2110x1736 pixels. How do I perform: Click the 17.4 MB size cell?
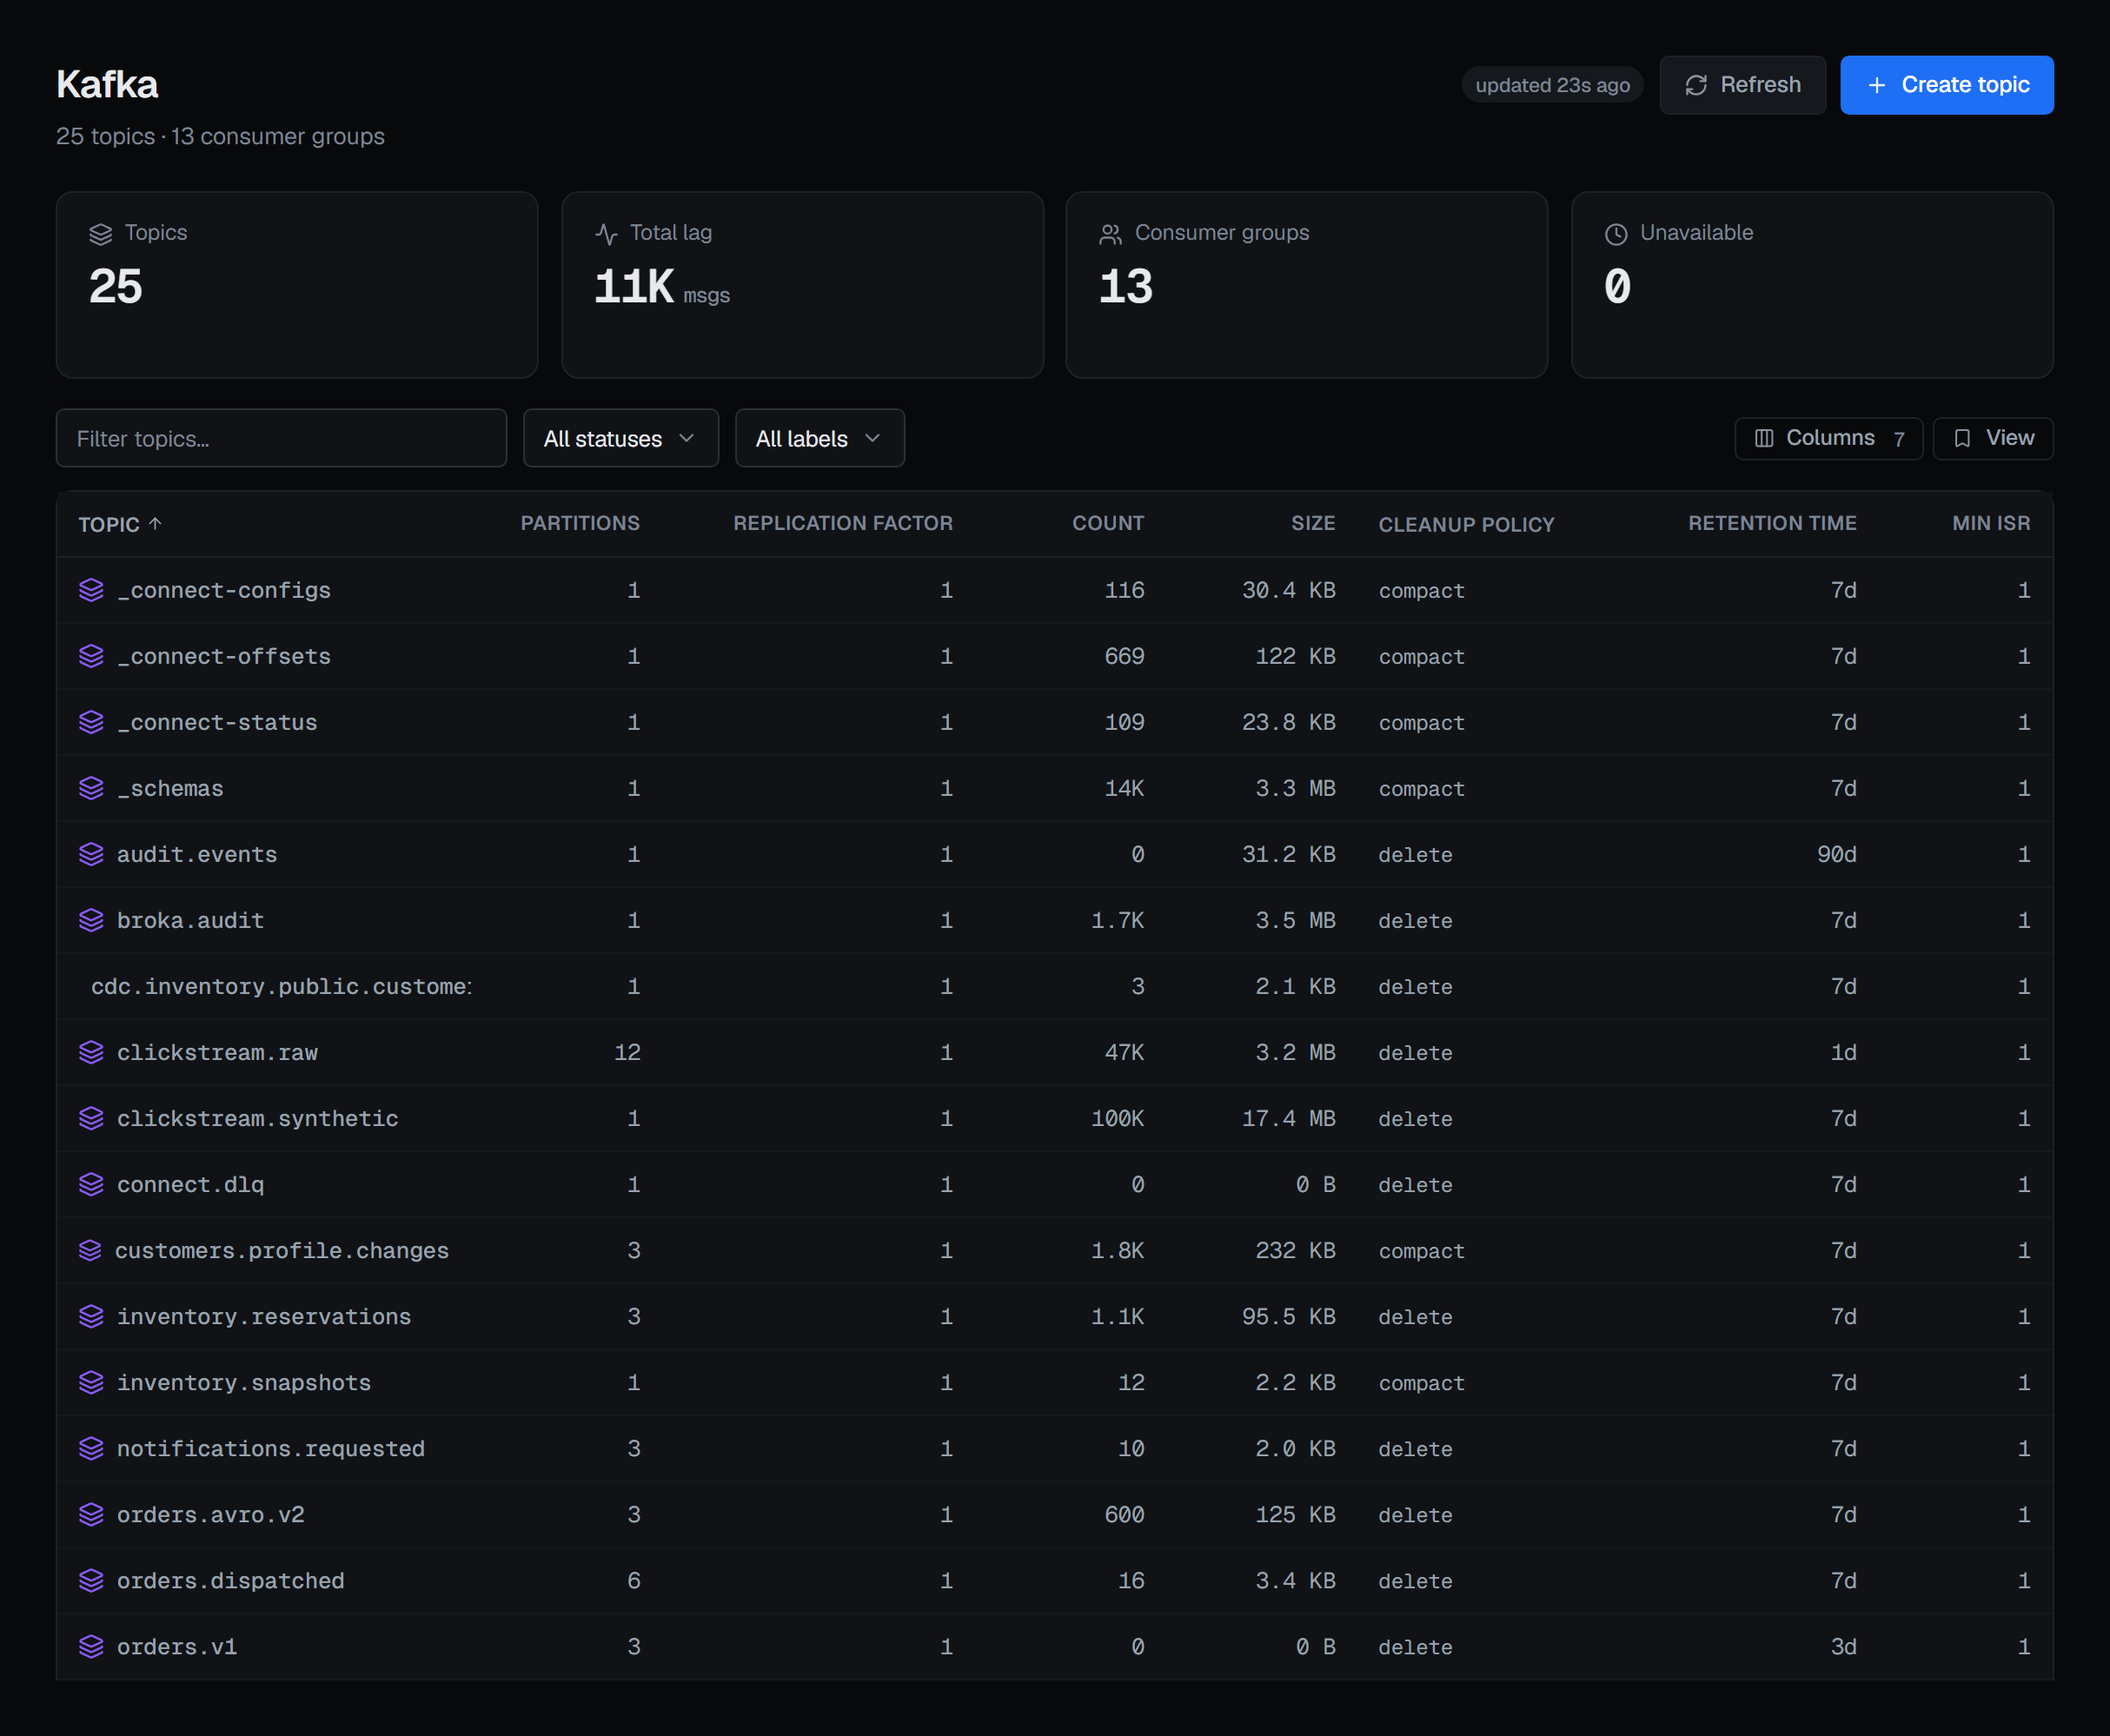pyautogui.click(x=1289, y=1118)
